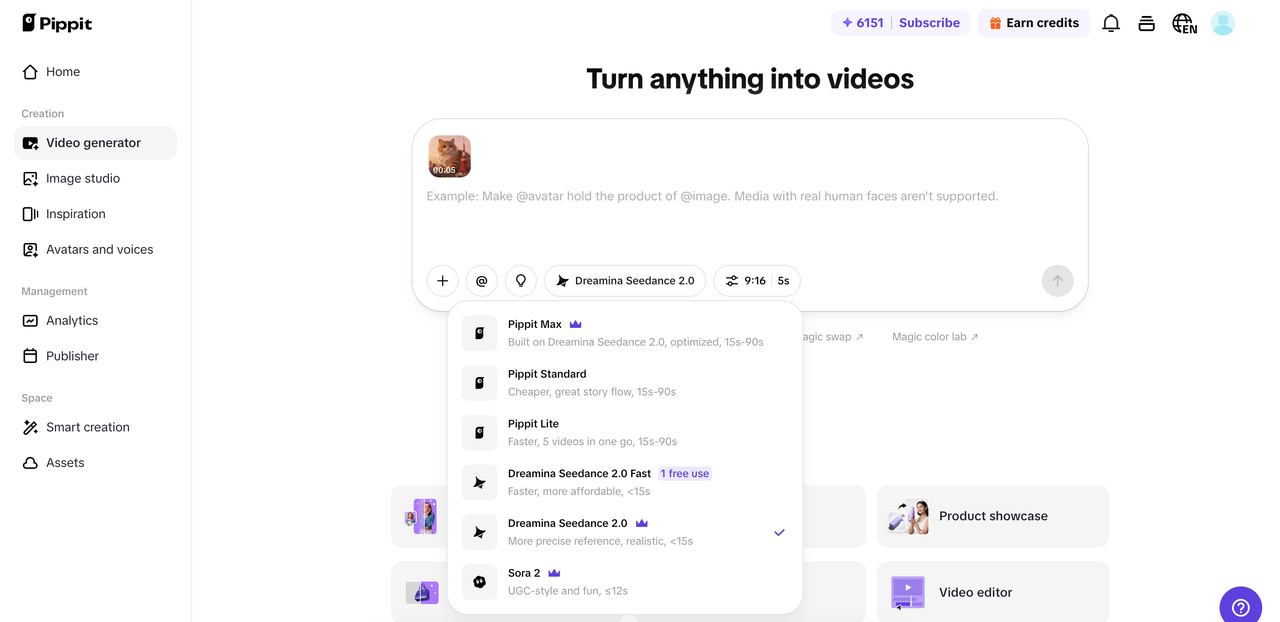Open Inspiration section
This screenshot has width=1280, height=622.
pos(95,214)
